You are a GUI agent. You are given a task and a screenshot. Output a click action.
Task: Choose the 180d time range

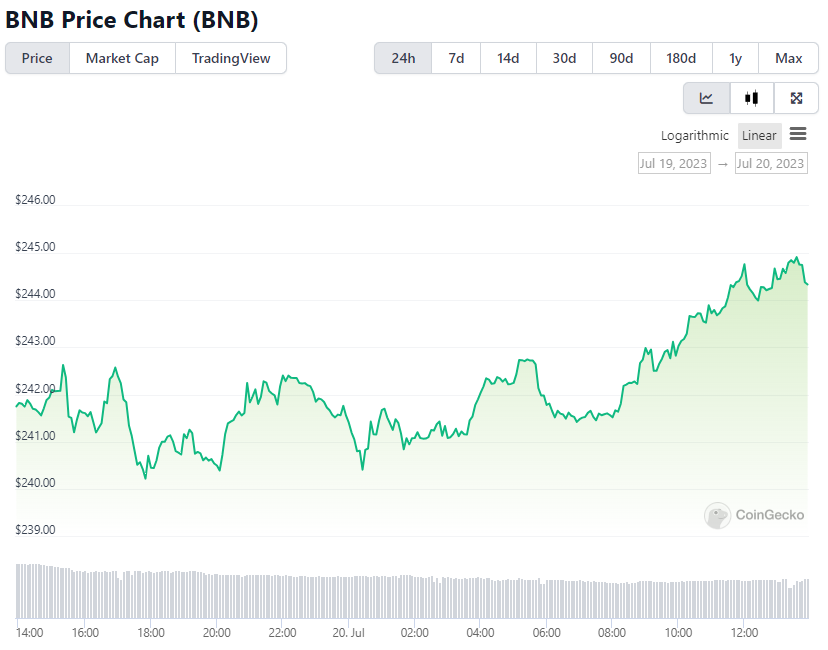pyautogui.click(x=681, y=58)
